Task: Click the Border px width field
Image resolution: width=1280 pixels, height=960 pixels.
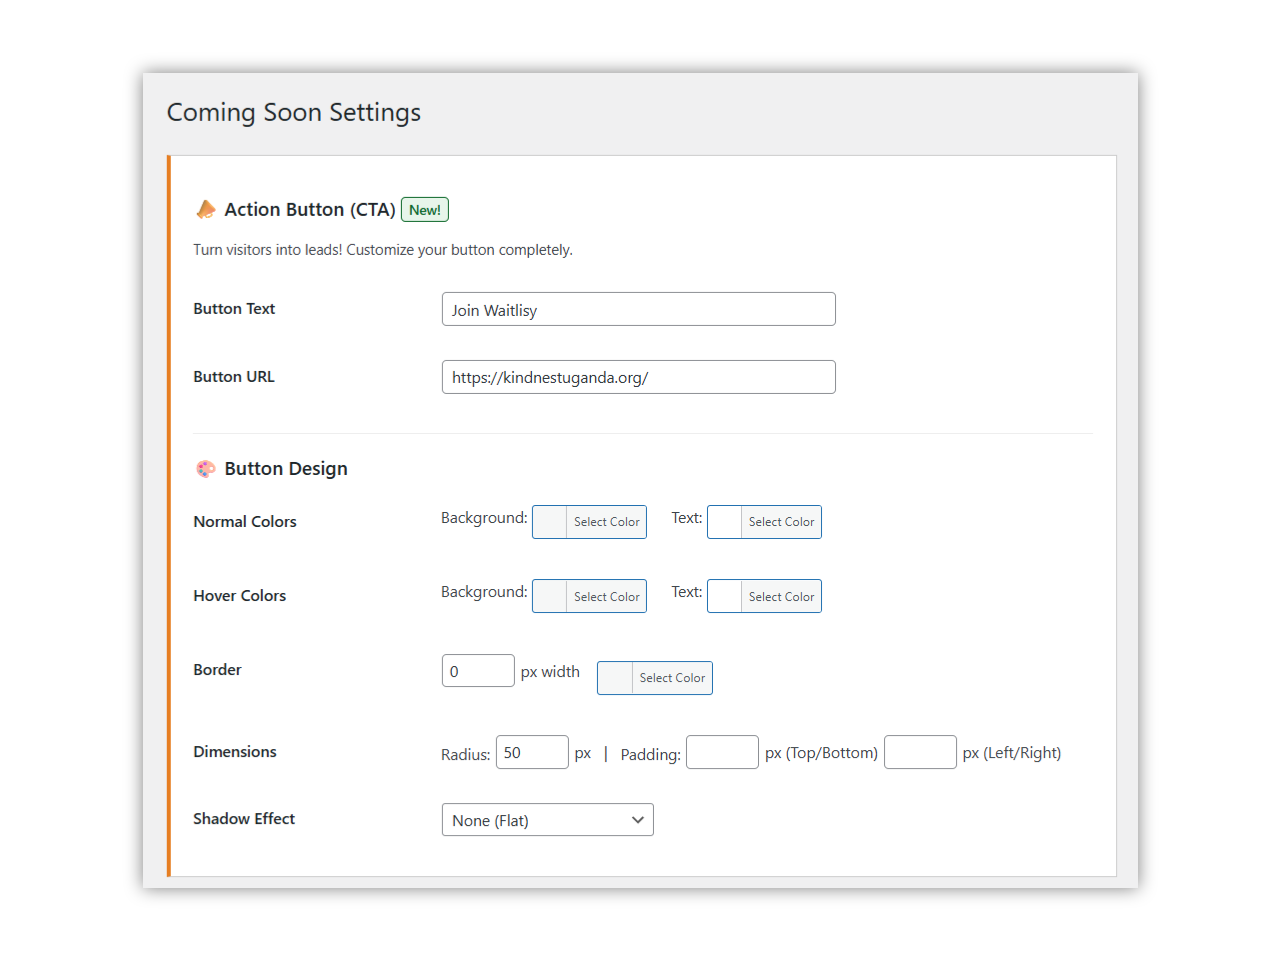Action: coord(478,671)
